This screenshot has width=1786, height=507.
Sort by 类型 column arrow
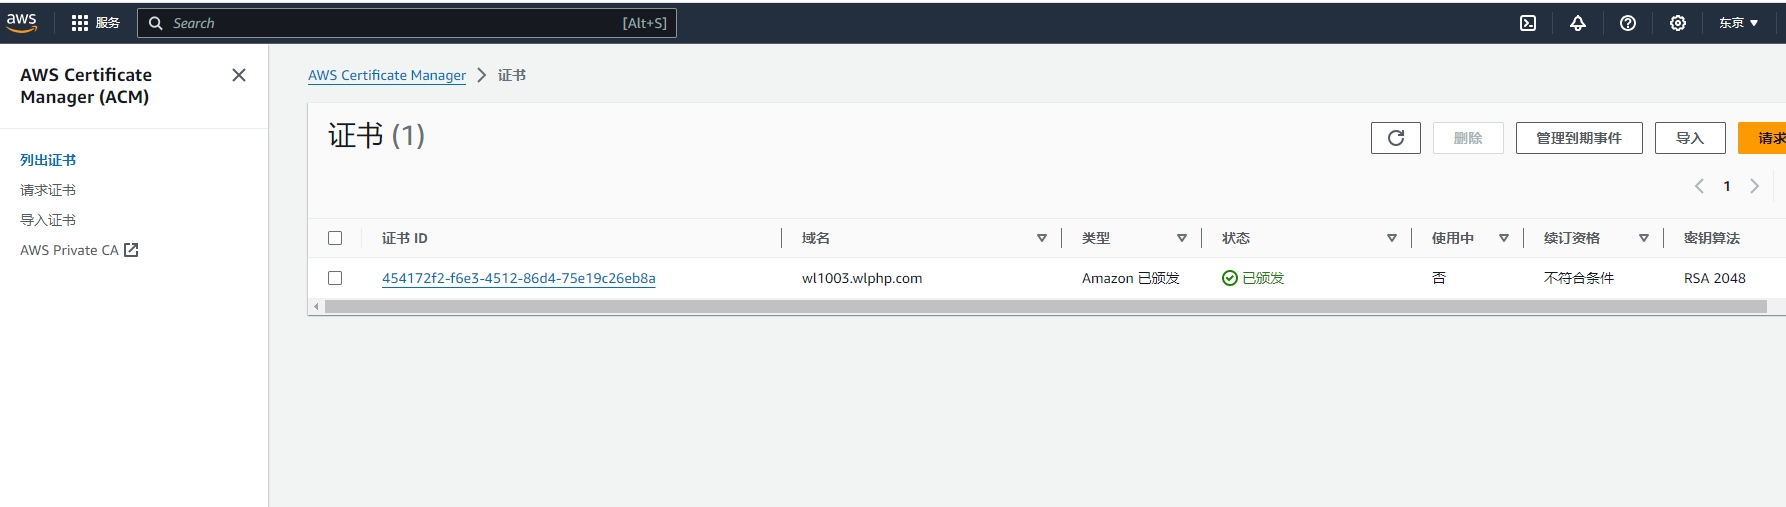pos(1182,238)
